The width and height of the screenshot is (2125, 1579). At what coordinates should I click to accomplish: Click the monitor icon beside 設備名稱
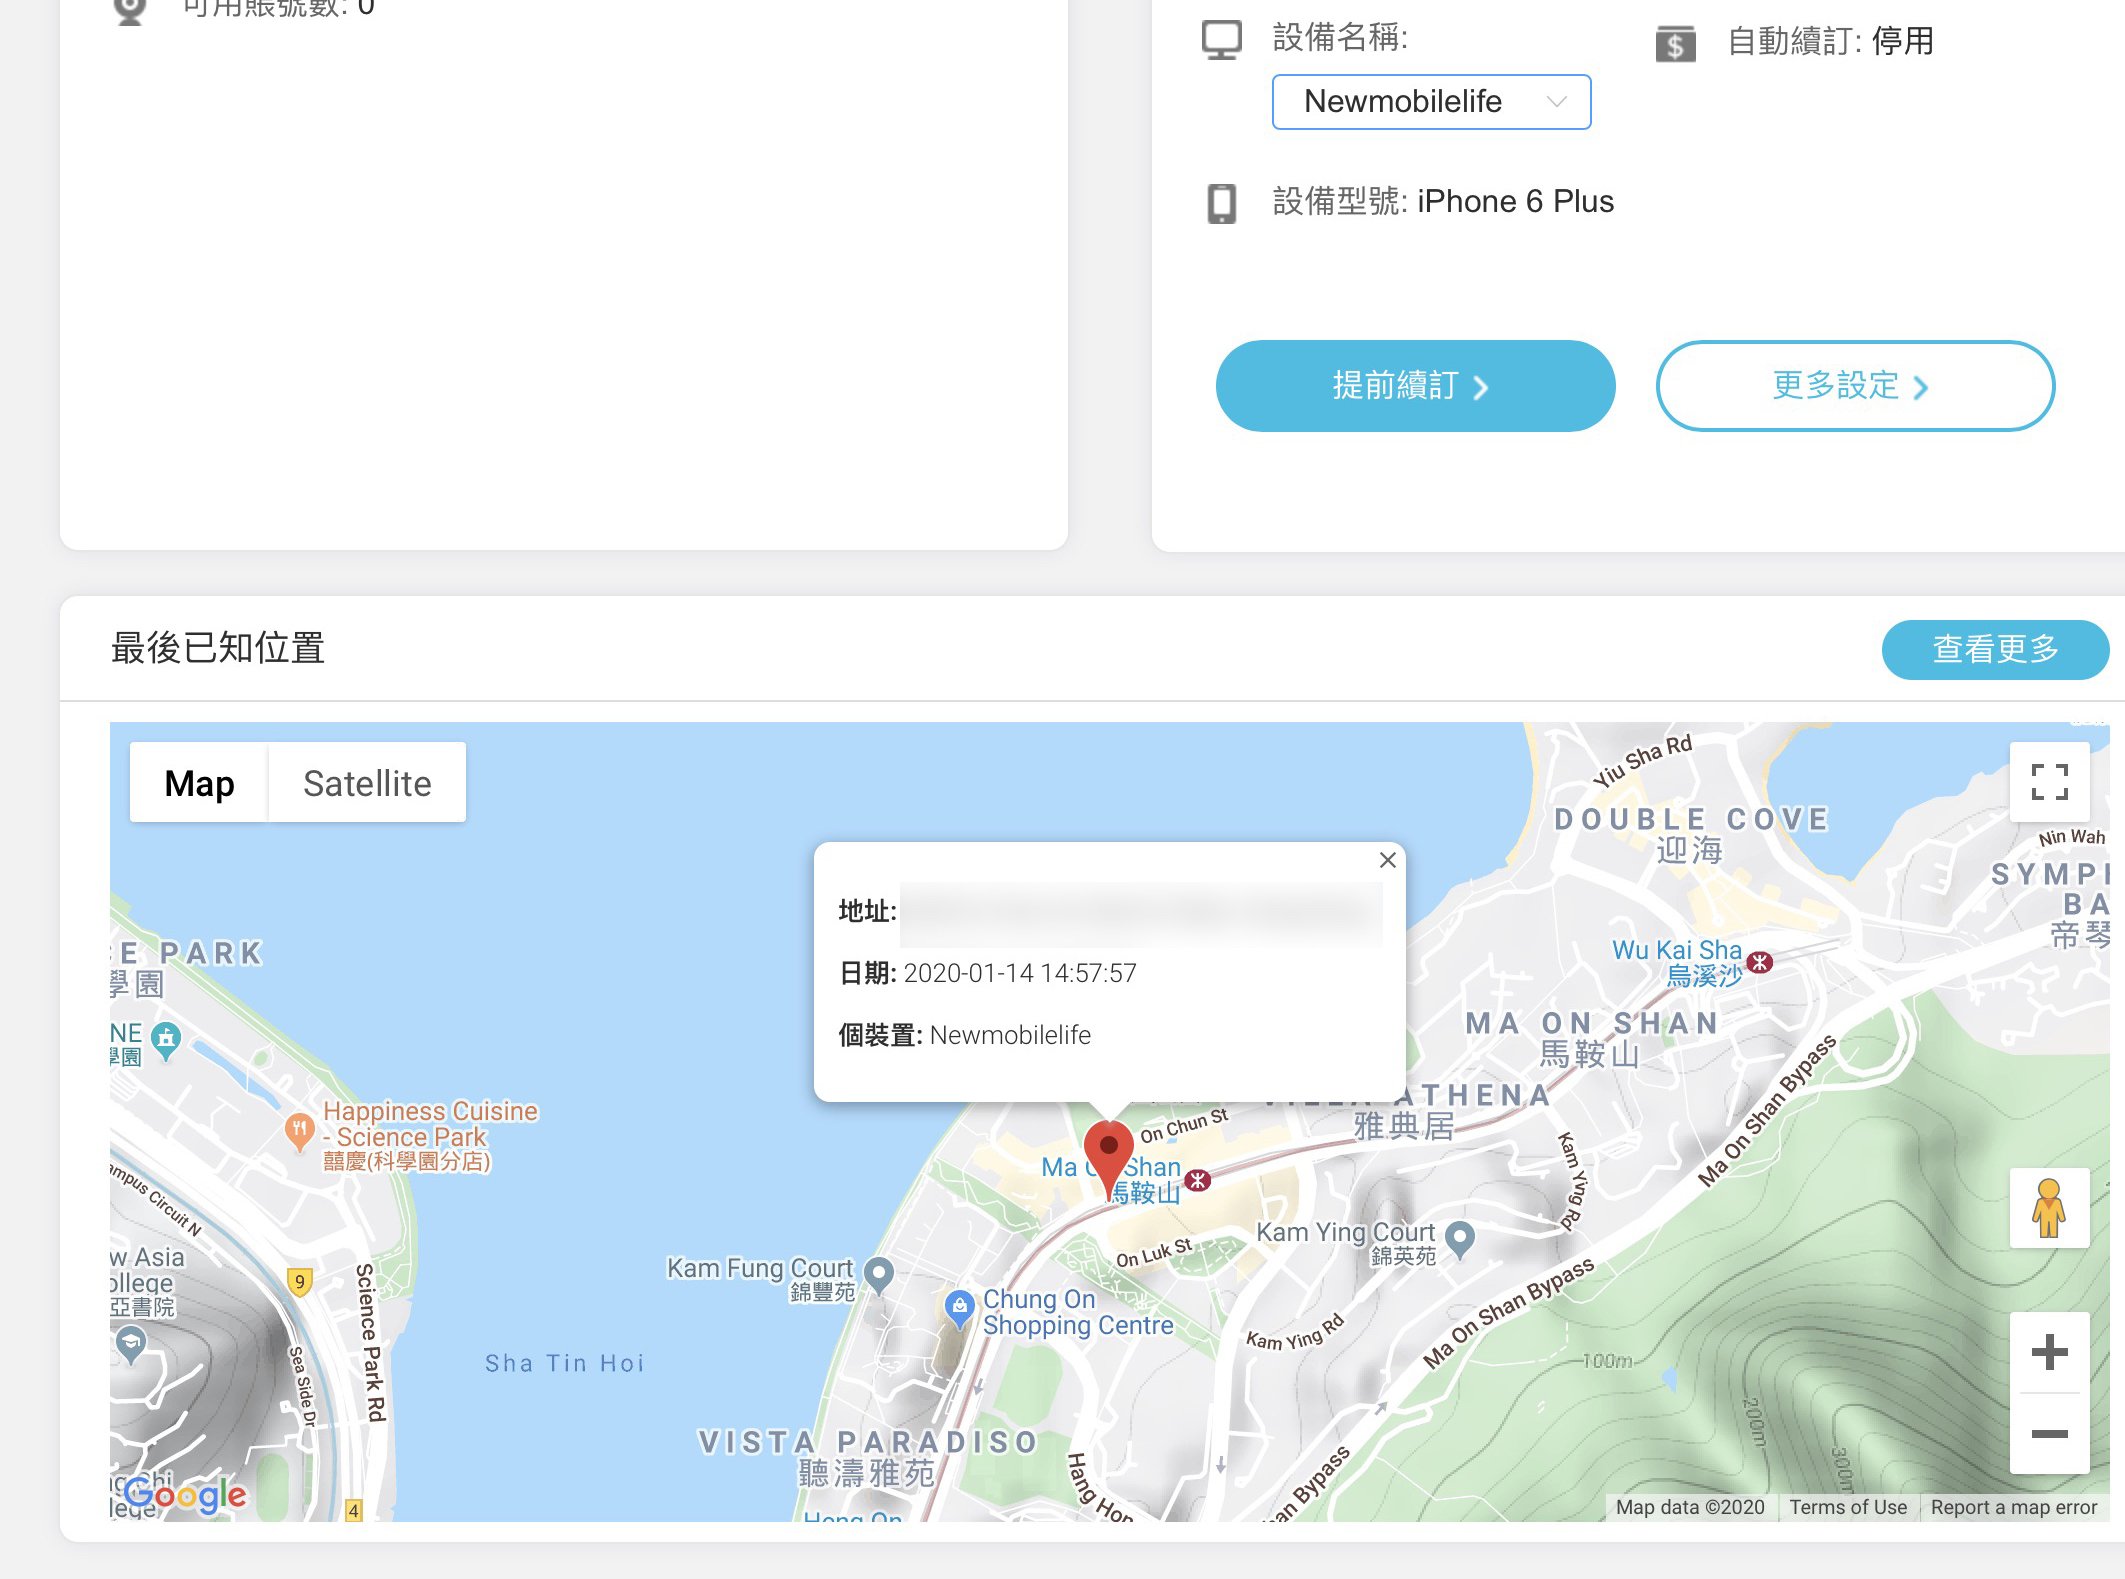(x=1221, y=40)
